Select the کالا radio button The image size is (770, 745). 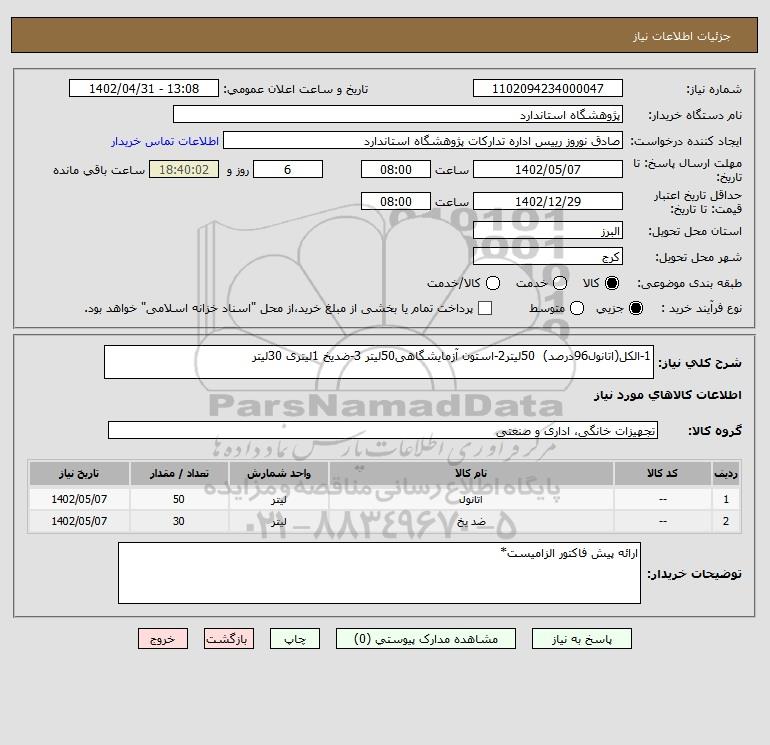tap(612, 283)
